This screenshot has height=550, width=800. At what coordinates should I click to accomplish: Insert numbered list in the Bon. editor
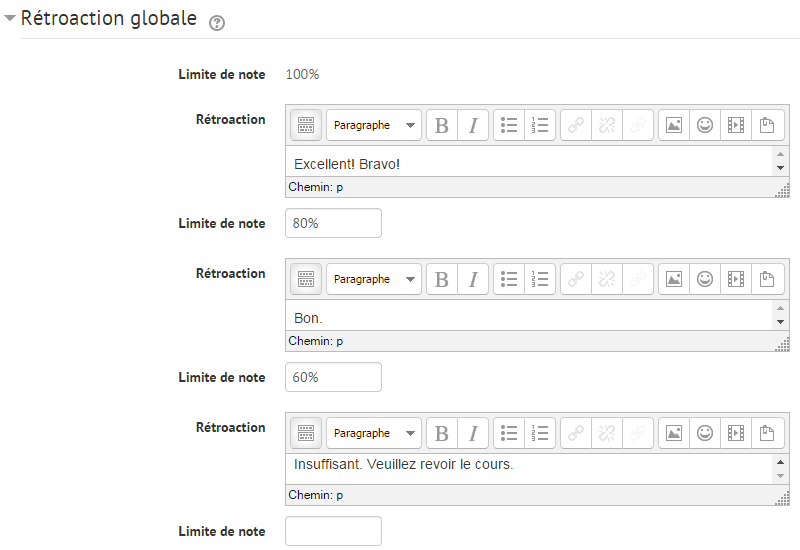pyautogui.click(x=540, y=279)
